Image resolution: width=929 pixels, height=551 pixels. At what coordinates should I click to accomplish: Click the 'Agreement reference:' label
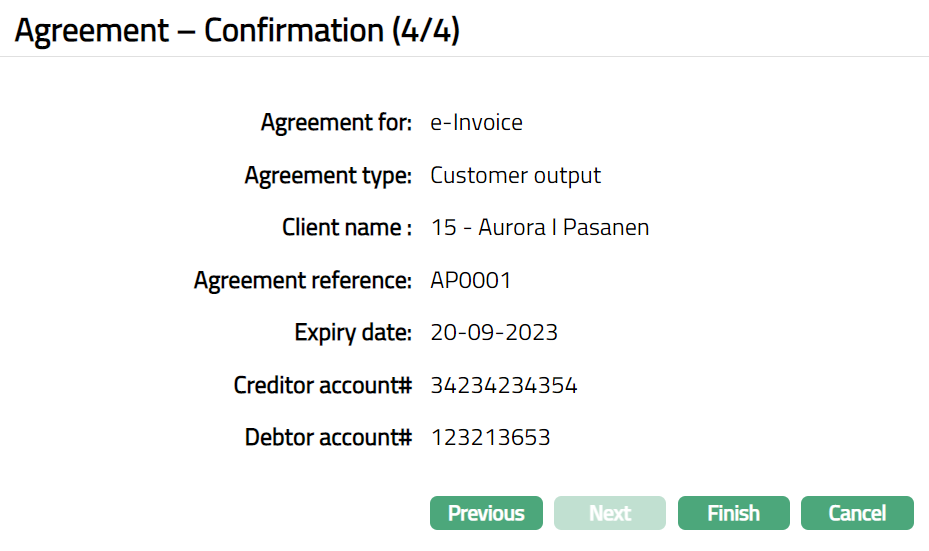[303, 281]
